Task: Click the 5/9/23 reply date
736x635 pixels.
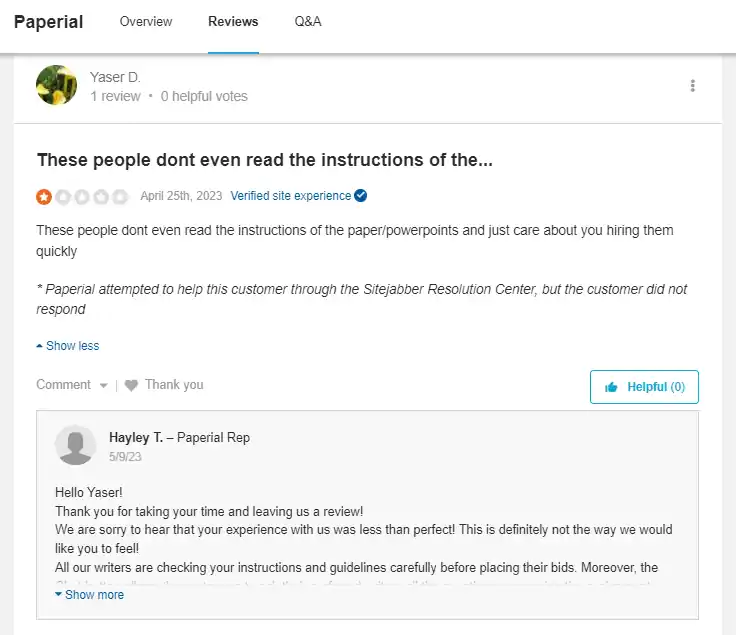Action: (125, 457)
